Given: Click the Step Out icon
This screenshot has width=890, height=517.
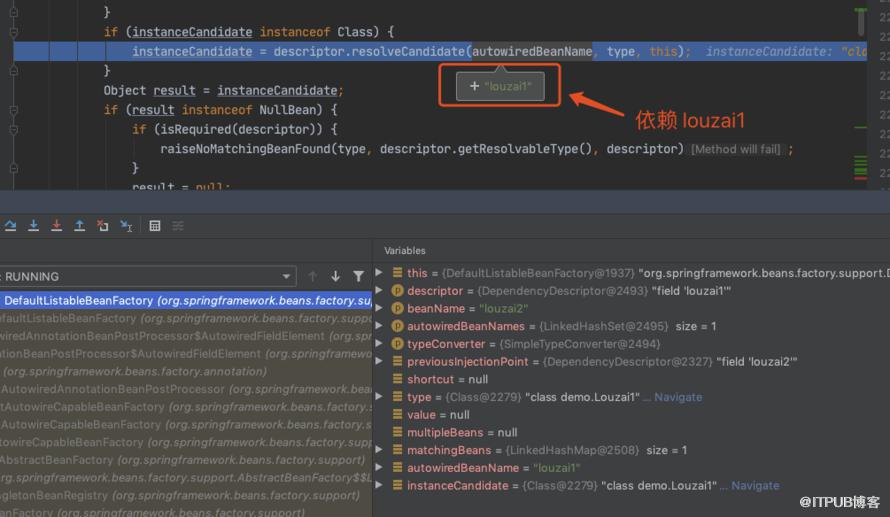Looking at the screenshot, I should 79,226.
